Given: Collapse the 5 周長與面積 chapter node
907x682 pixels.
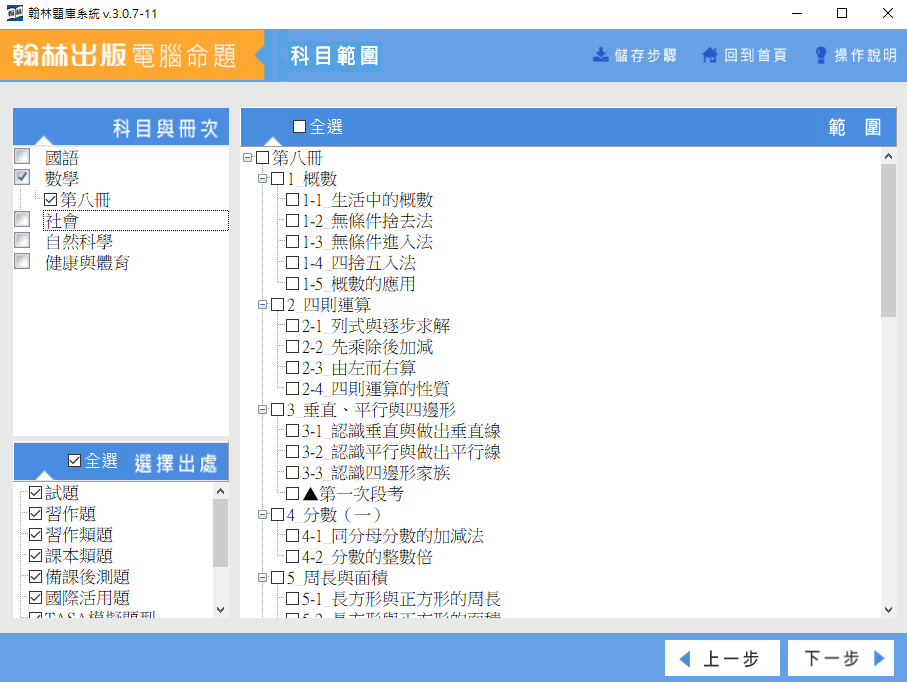Looking at the screenshot, I should [x=263, y=578].
